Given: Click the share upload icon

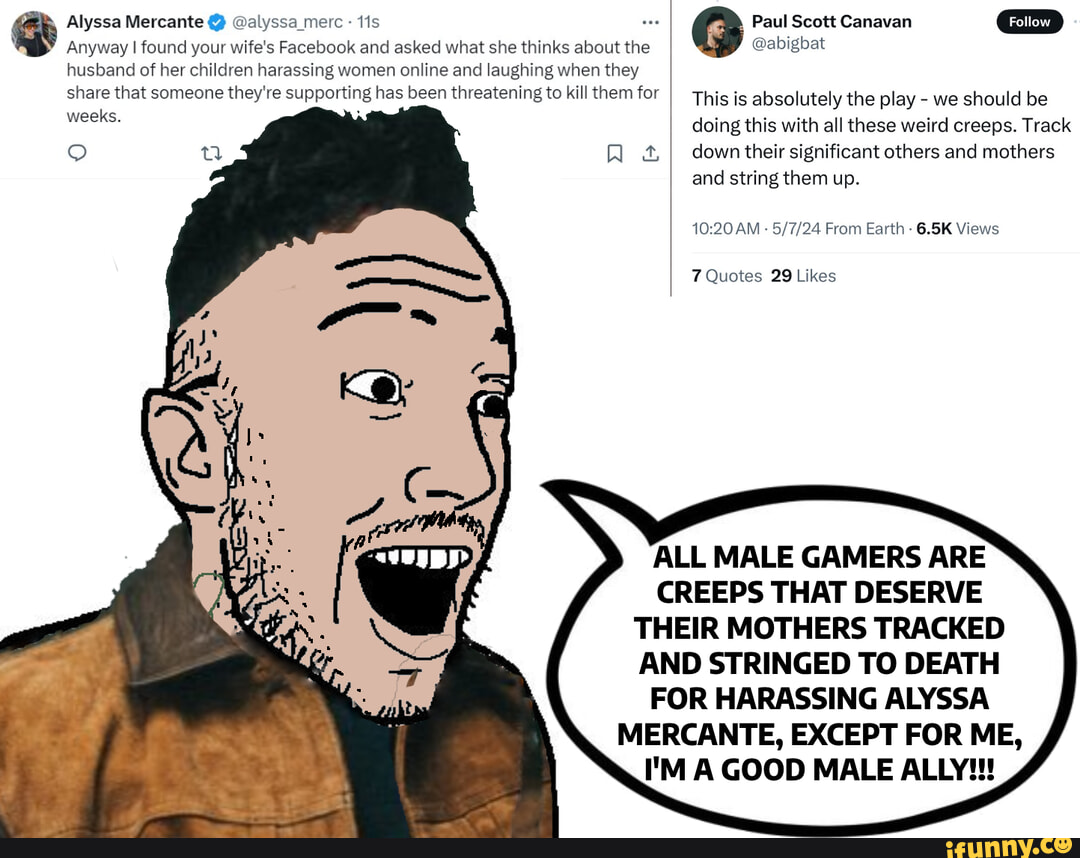Looking at the screenshot, I should pos(650,153).
